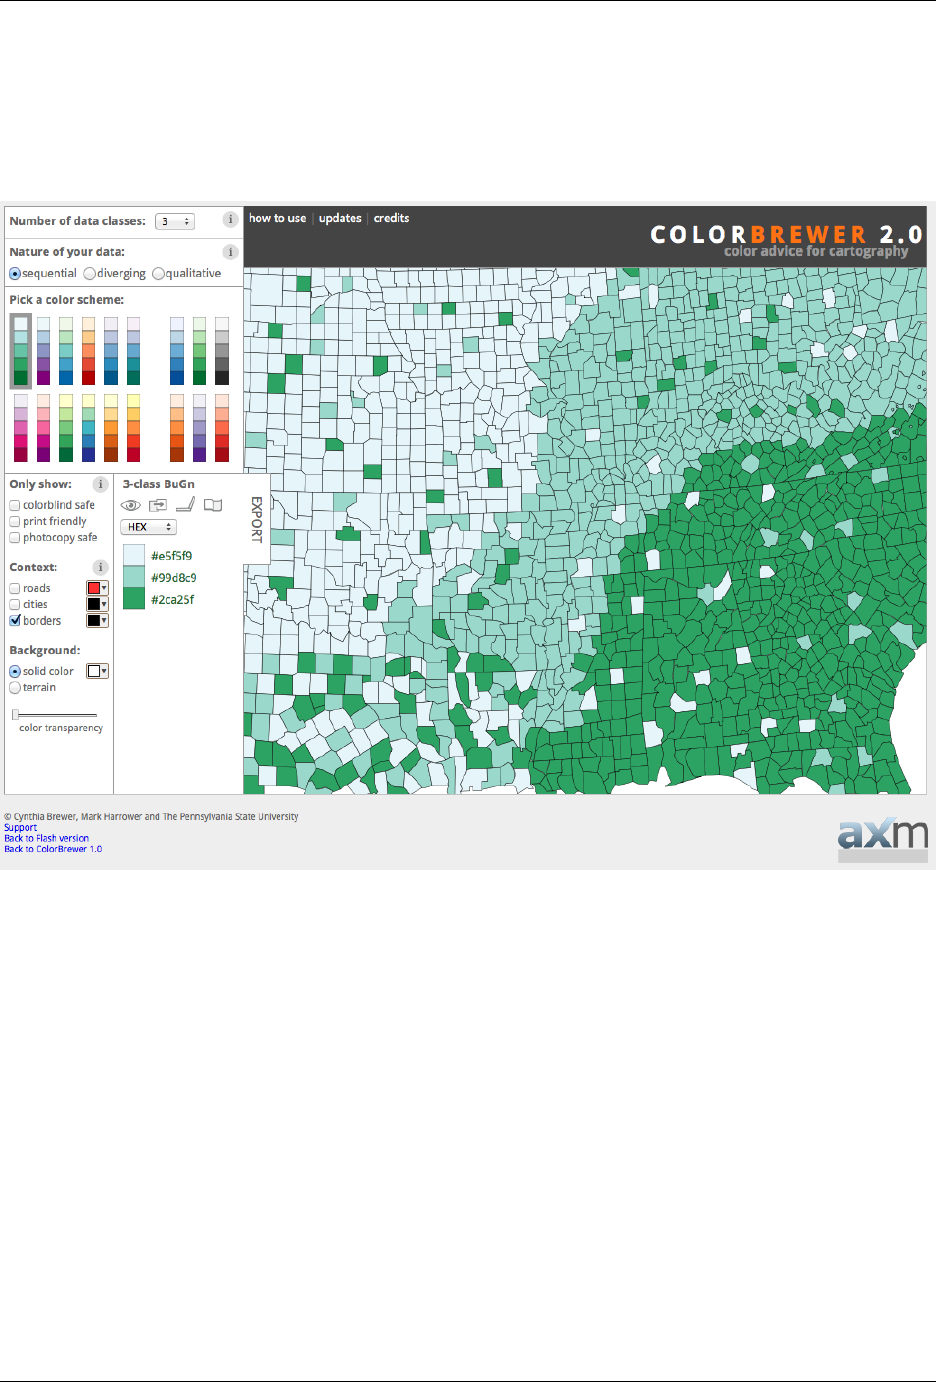Open the roads color picker dropdown
The width and height of the screenshot is (936, 1382).
pos(97,588)
